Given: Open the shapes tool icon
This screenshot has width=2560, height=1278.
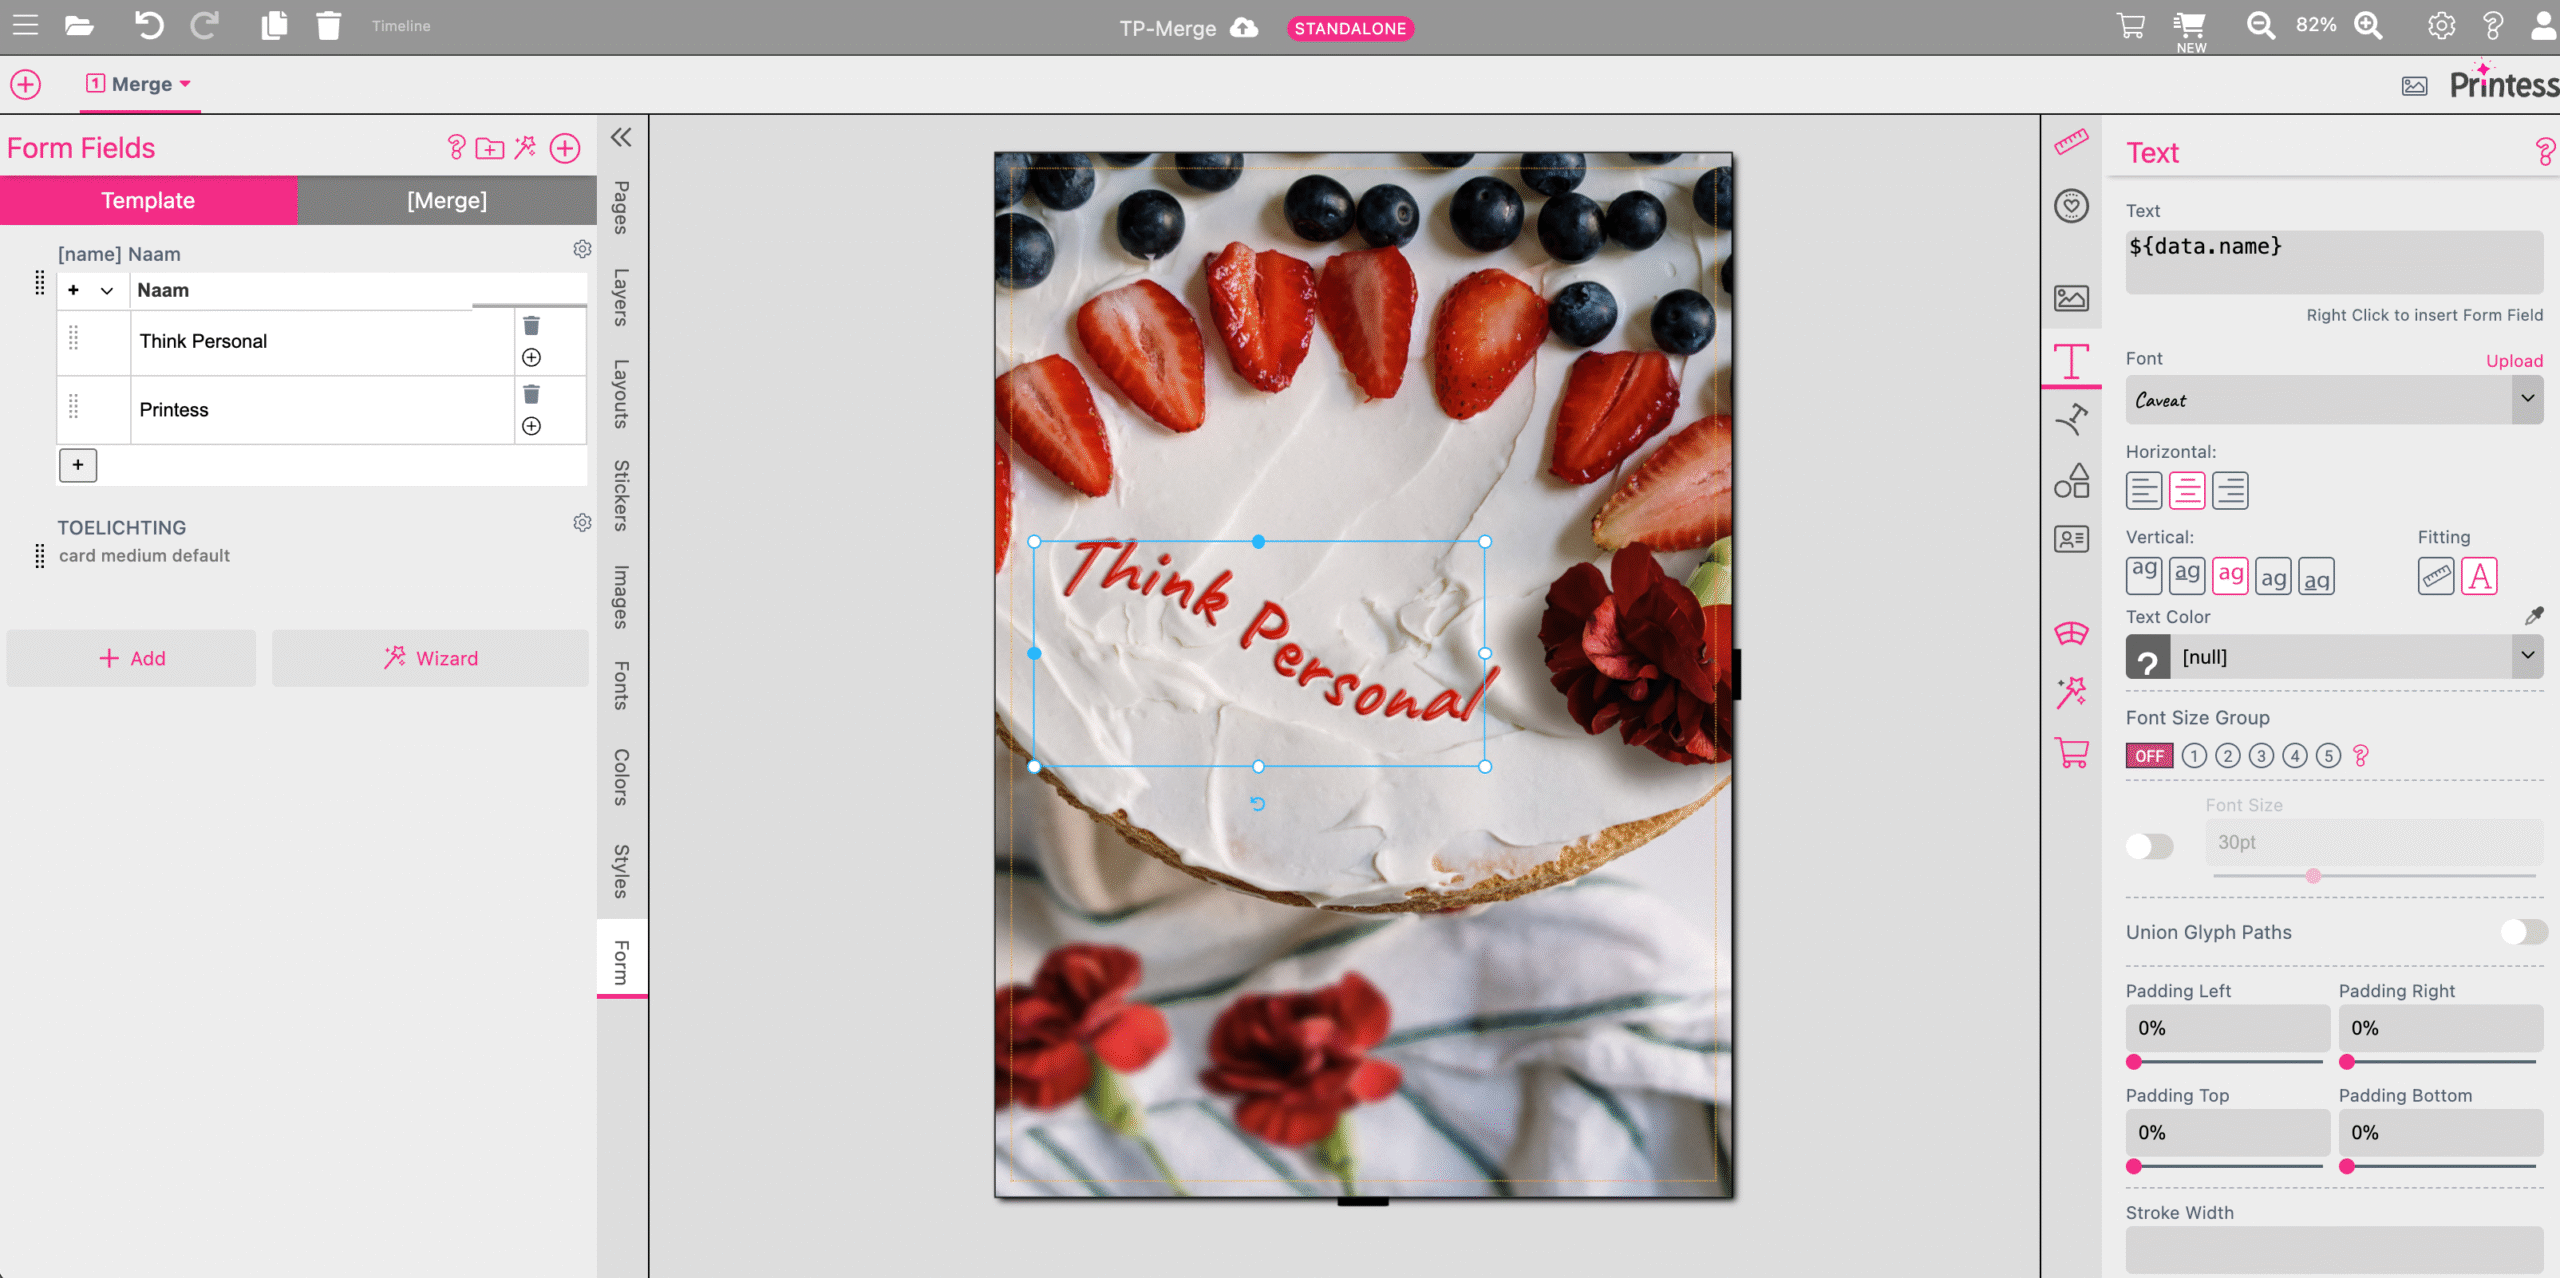Looking at the screenshot, I should [x=2071, y=481].
